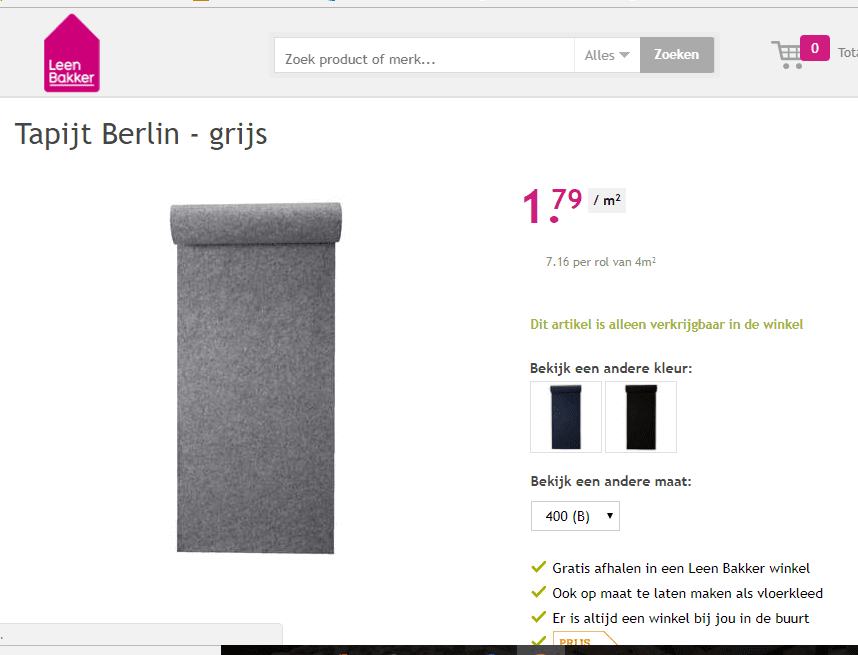Expand the 400 (B) size selector
This screenshot has height=655, width=858.
click(x=575, y=516)
